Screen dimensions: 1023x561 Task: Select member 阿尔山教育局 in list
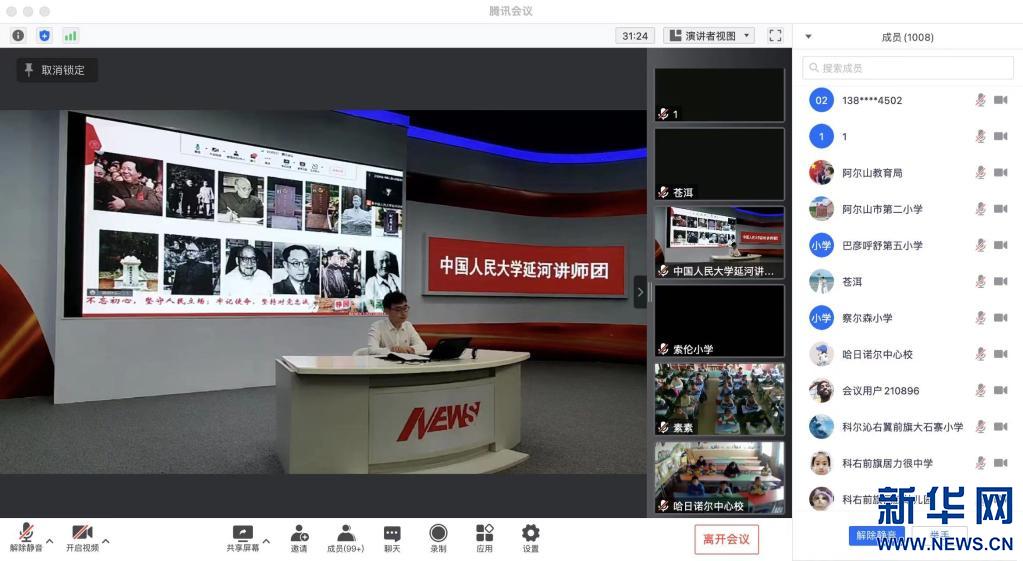coord(908,172)
